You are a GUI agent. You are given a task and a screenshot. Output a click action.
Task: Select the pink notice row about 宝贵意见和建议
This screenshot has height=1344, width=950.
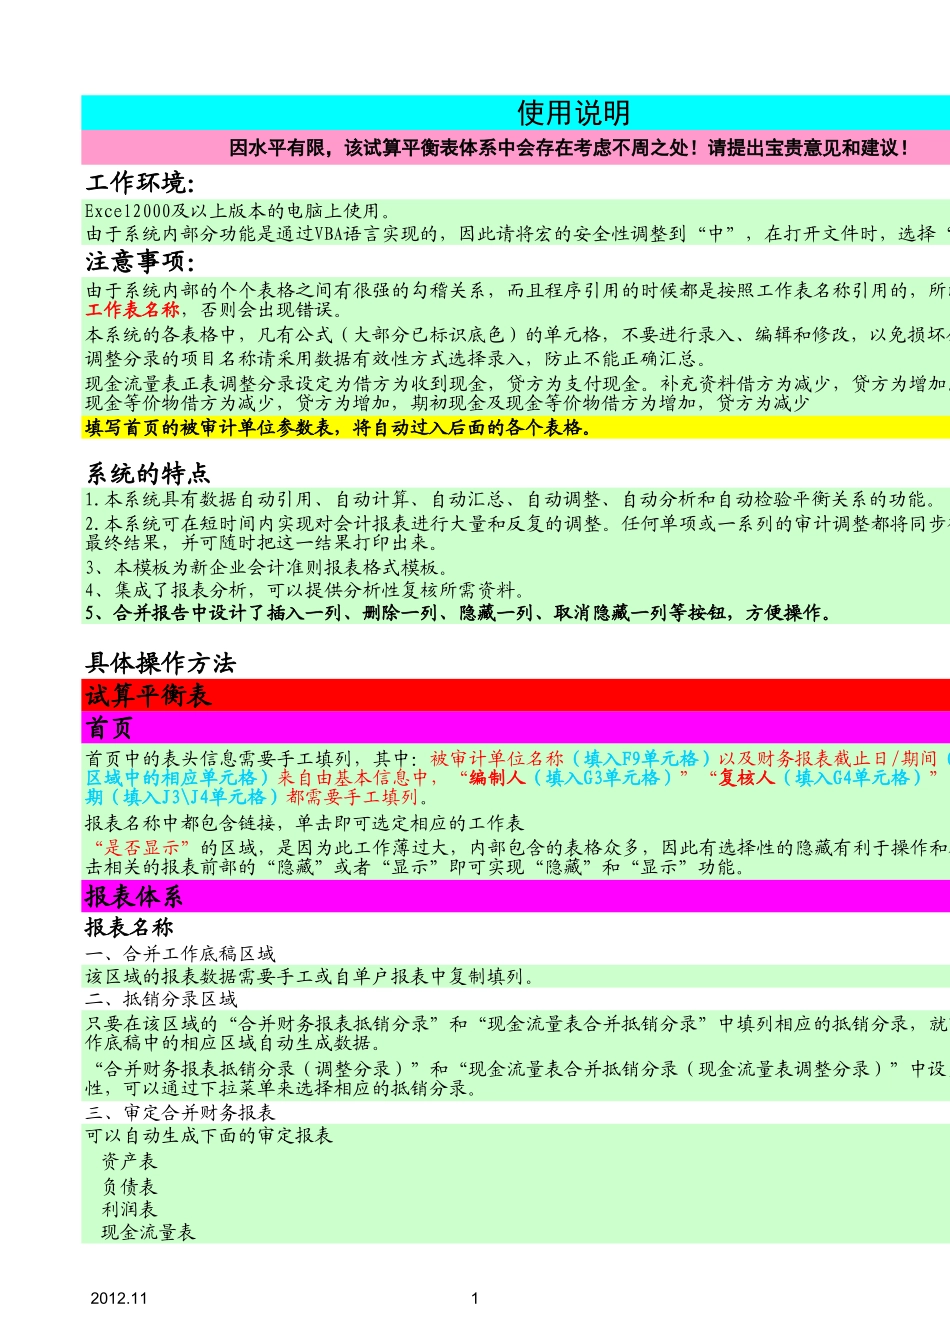[x=570, y=148]
